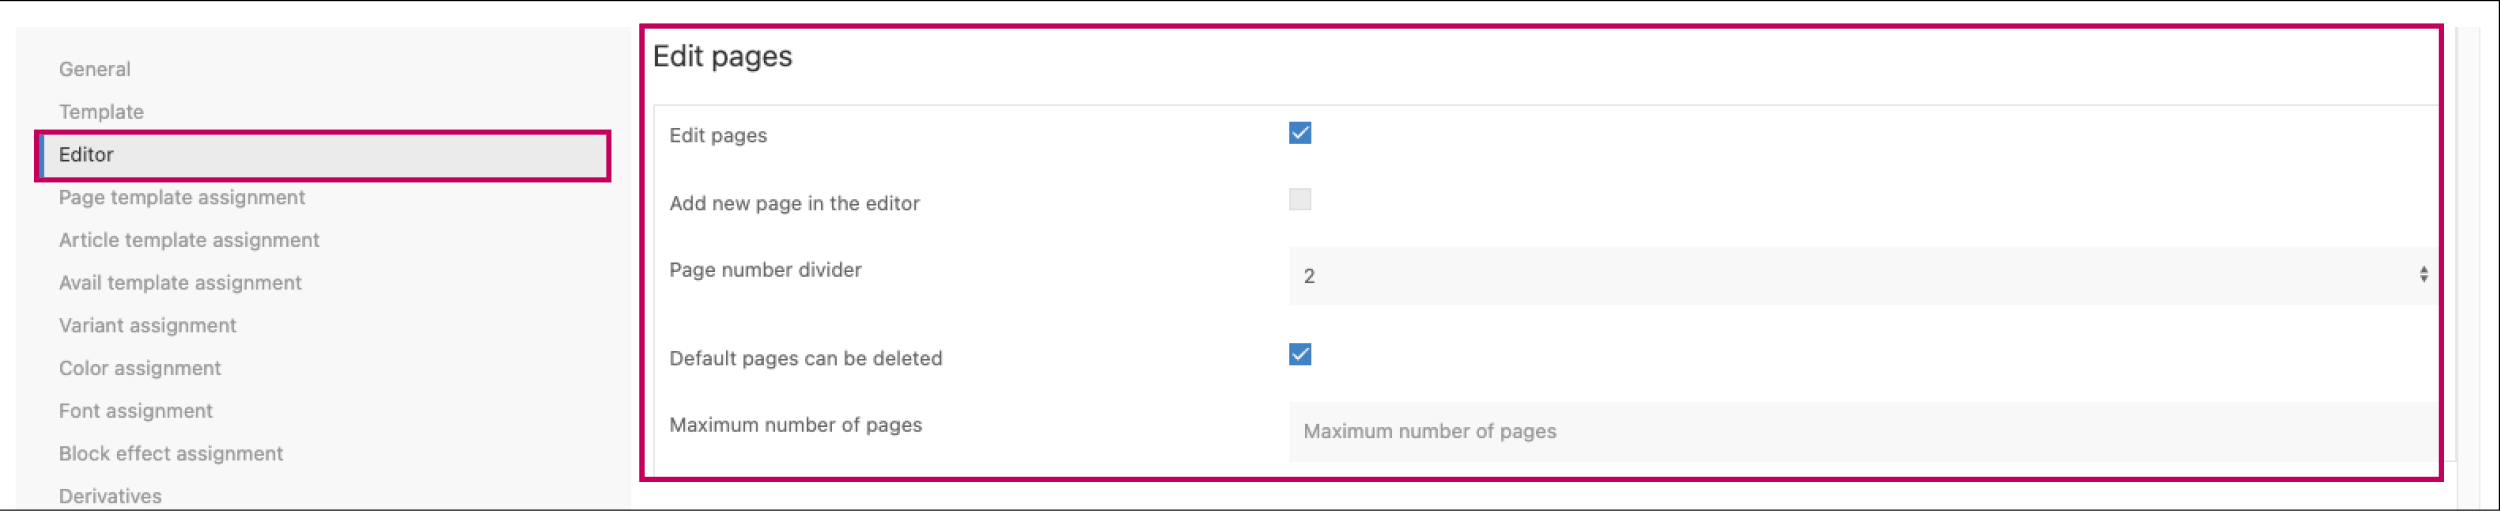Image resolution: width=2500 pixels, height=514 pixels.
Task: Click the Edit pages heading
Action: (722, 57)
